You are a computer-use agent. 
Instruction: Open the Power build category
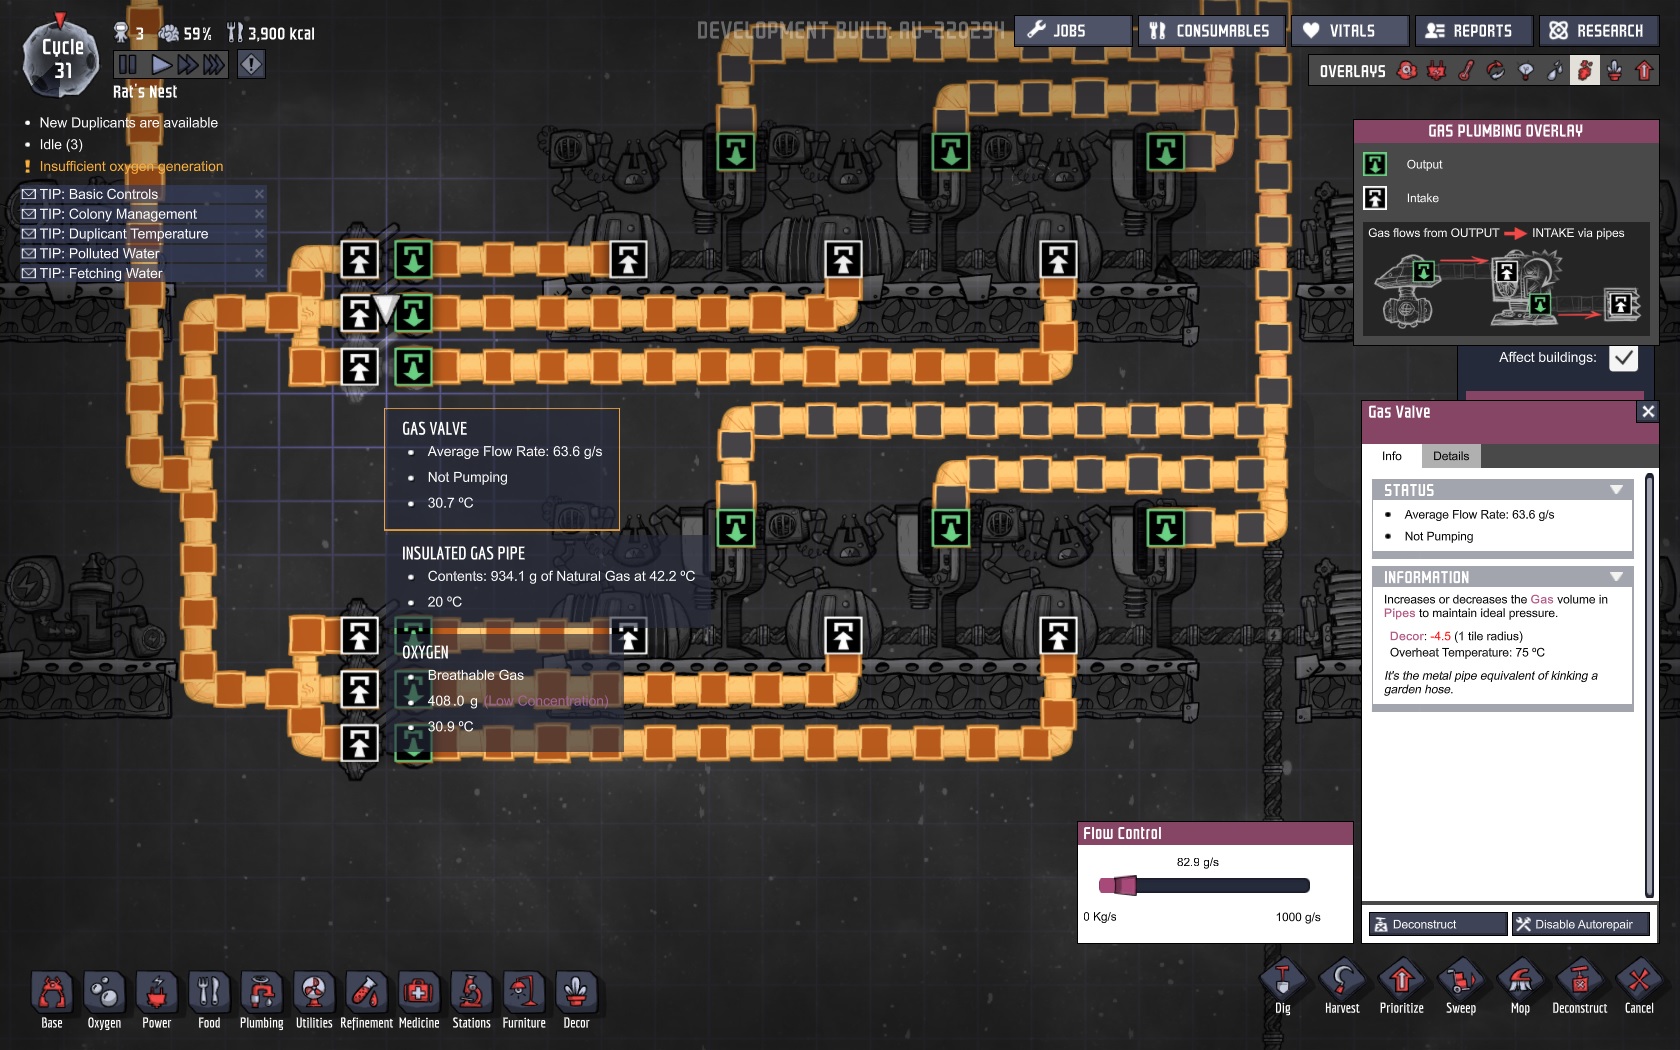[x=157, y=1000]
